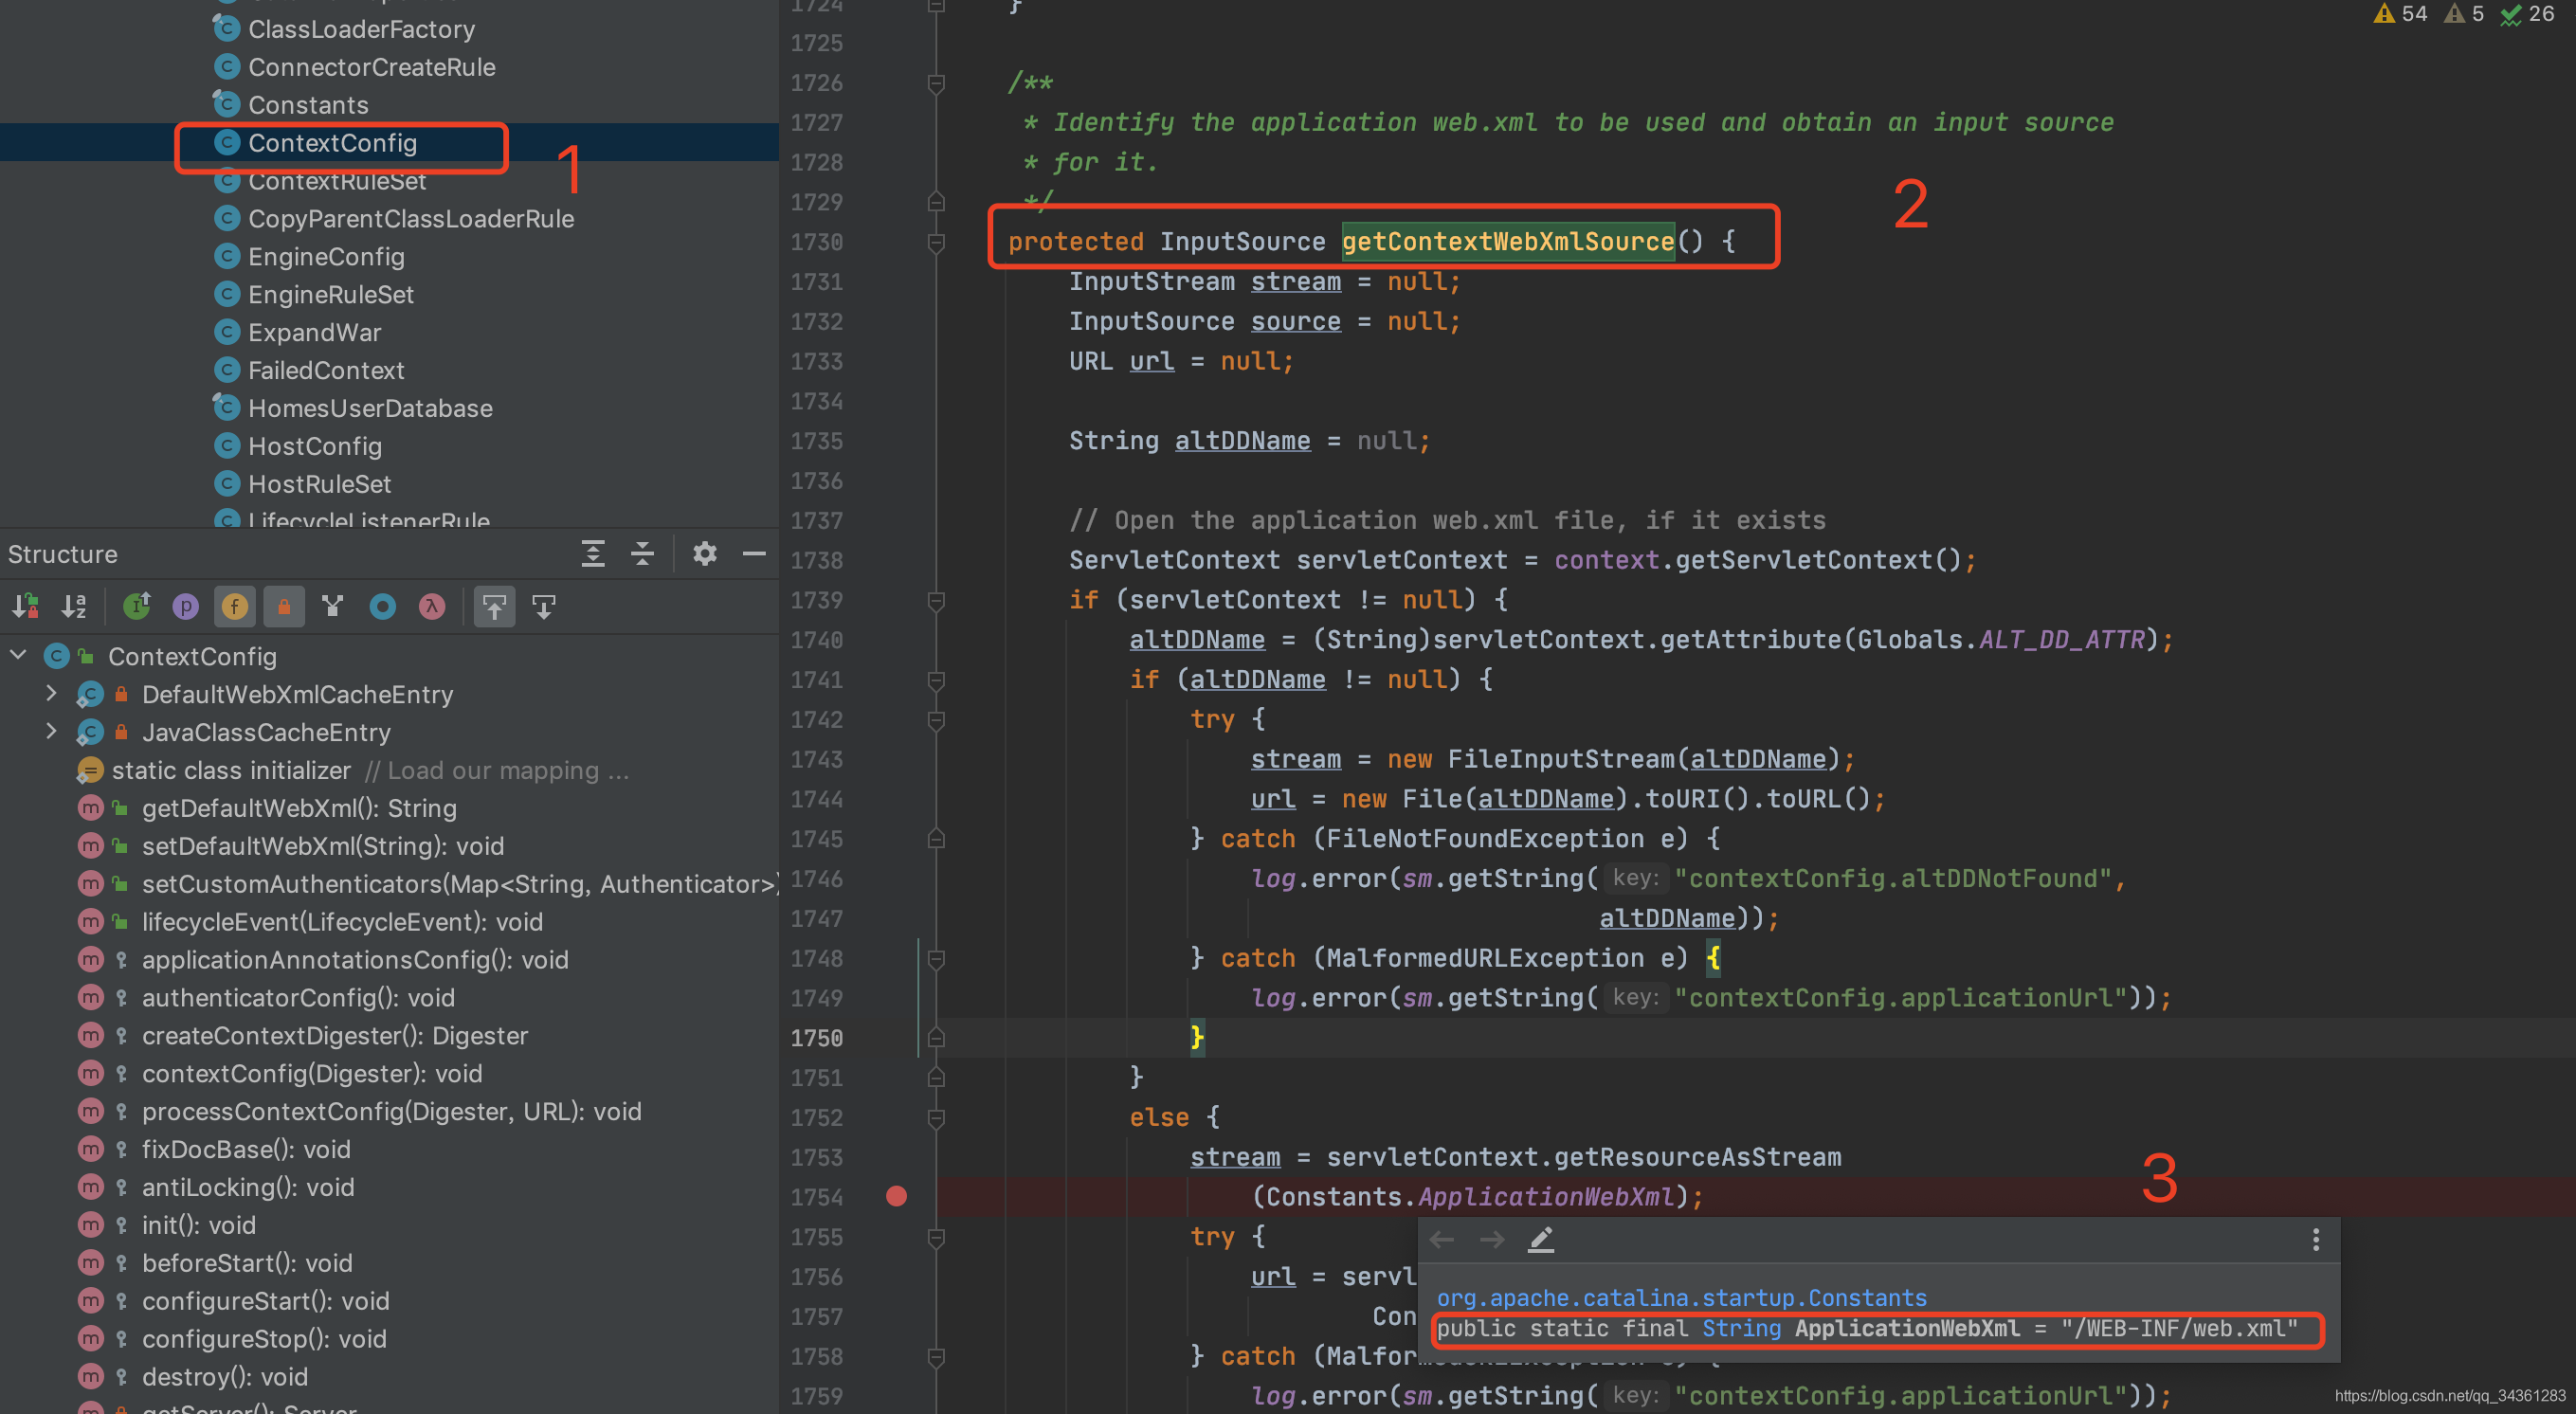Jump to beforeStart() method
The width and height of the screenshot is (2576, 1414).
point(247,1264)
